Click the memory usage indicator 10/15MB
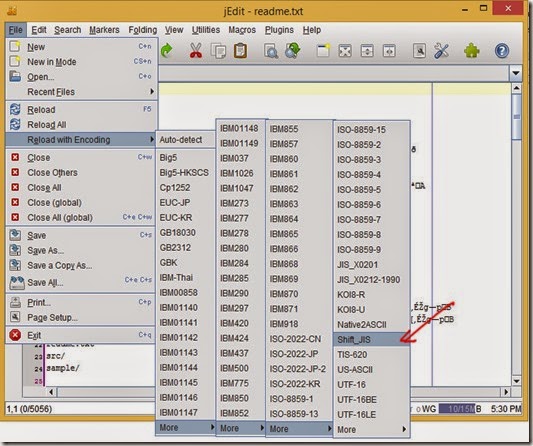 click(x=460, y=409)
